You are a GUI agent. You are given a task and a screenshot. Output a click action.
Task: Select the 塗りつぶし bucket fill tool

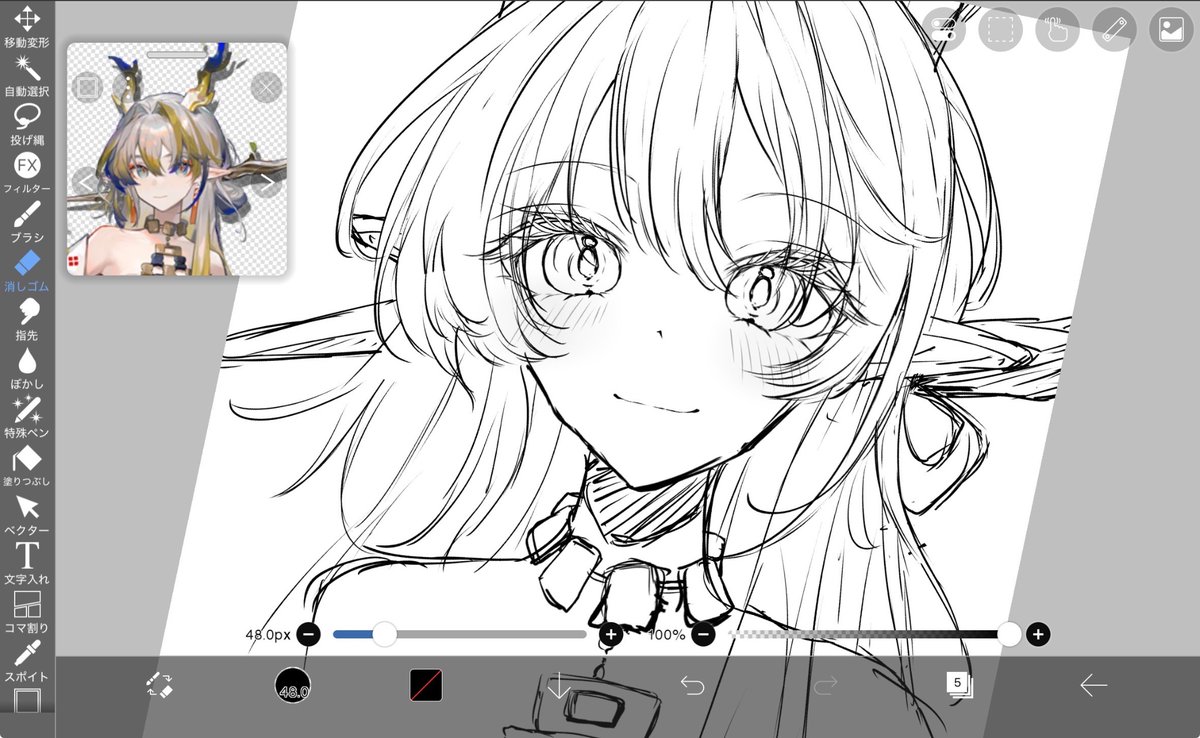pyautogui.click(x=27, y=466)
